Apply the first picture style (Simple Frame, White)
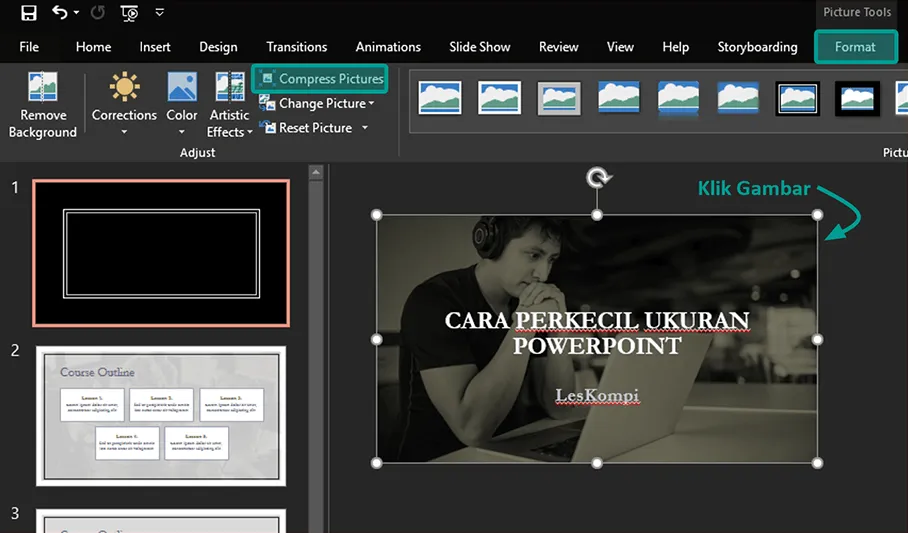This screenshot has width=908, height=533. click(x=440, y=97)
